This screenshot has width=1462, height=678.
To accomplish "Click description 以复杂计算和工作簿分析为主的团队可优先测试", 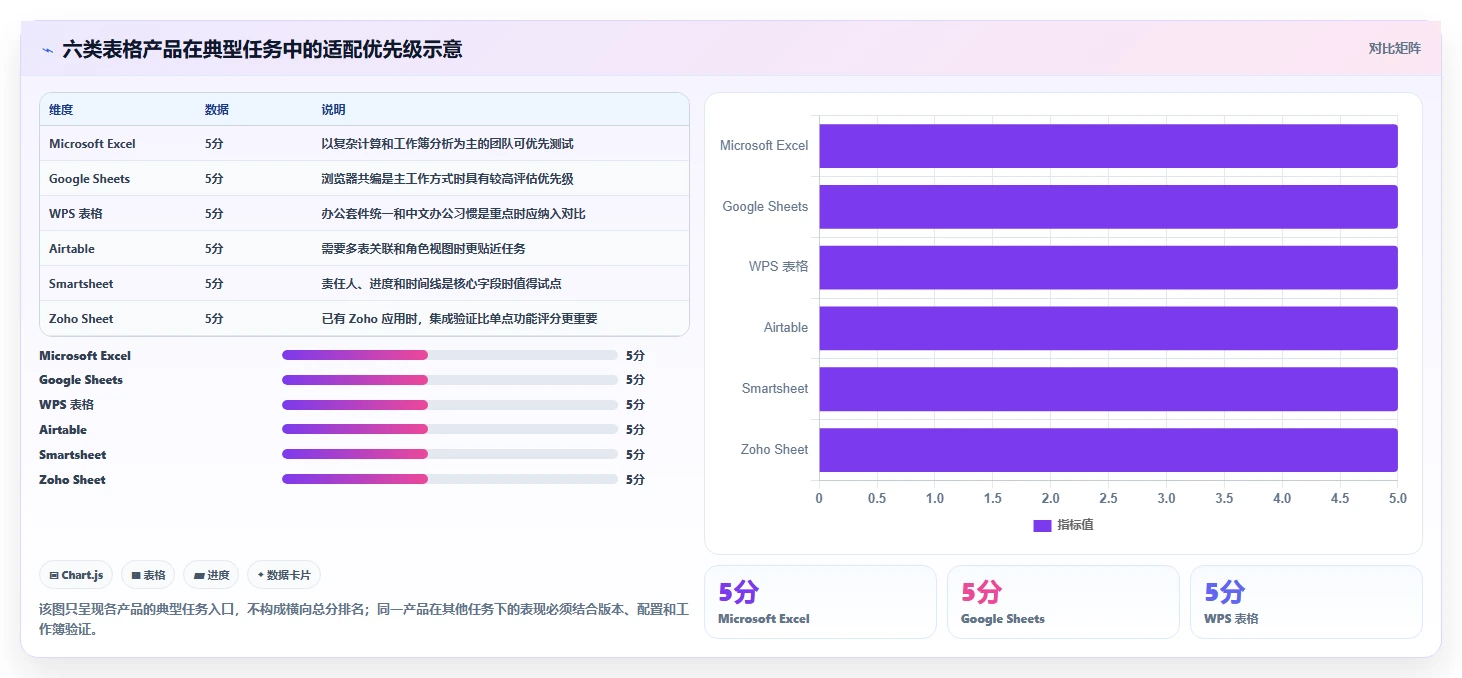I will [447, 144].
